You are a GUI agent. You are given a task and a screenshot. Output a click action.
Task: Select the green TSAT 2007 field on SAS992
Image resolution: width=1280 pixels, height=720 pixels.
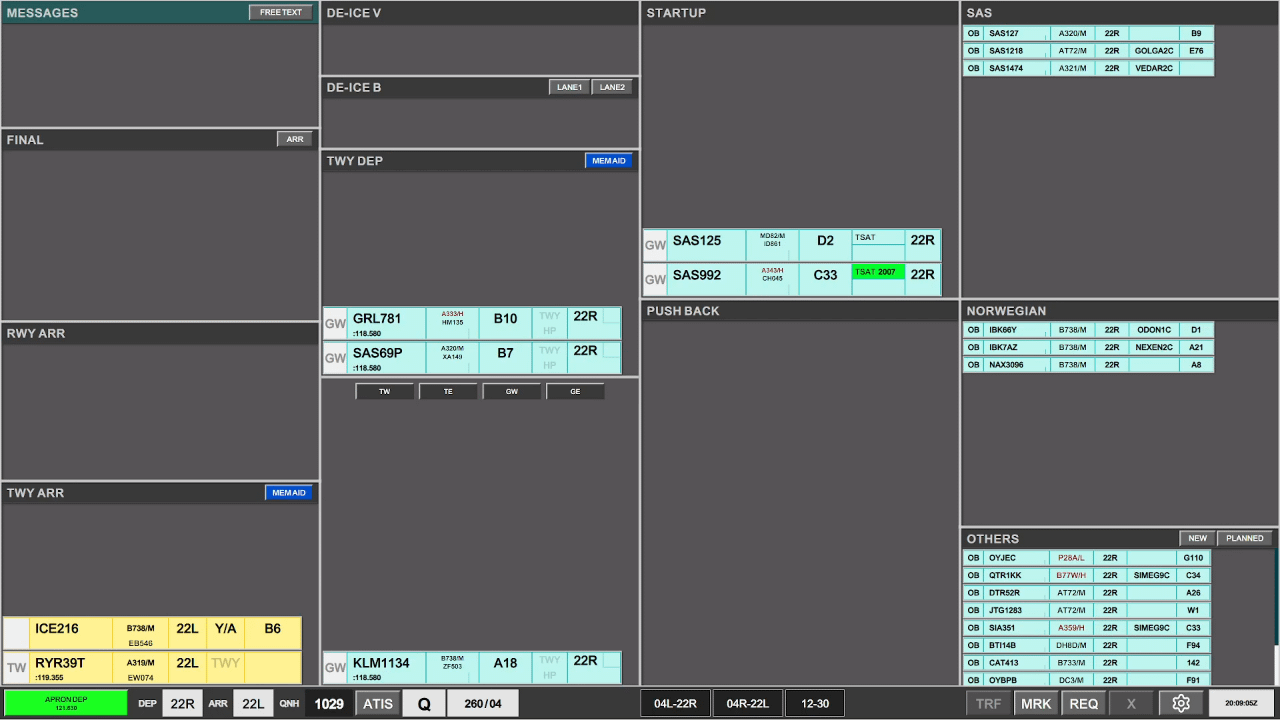pos(878,271)
